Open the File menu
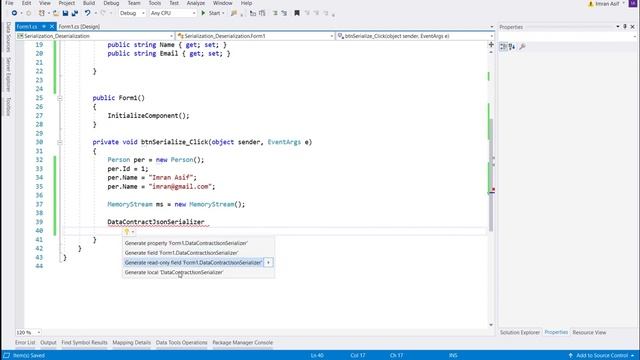The width and height of the screenshot is (640, 360). point(9,3)
